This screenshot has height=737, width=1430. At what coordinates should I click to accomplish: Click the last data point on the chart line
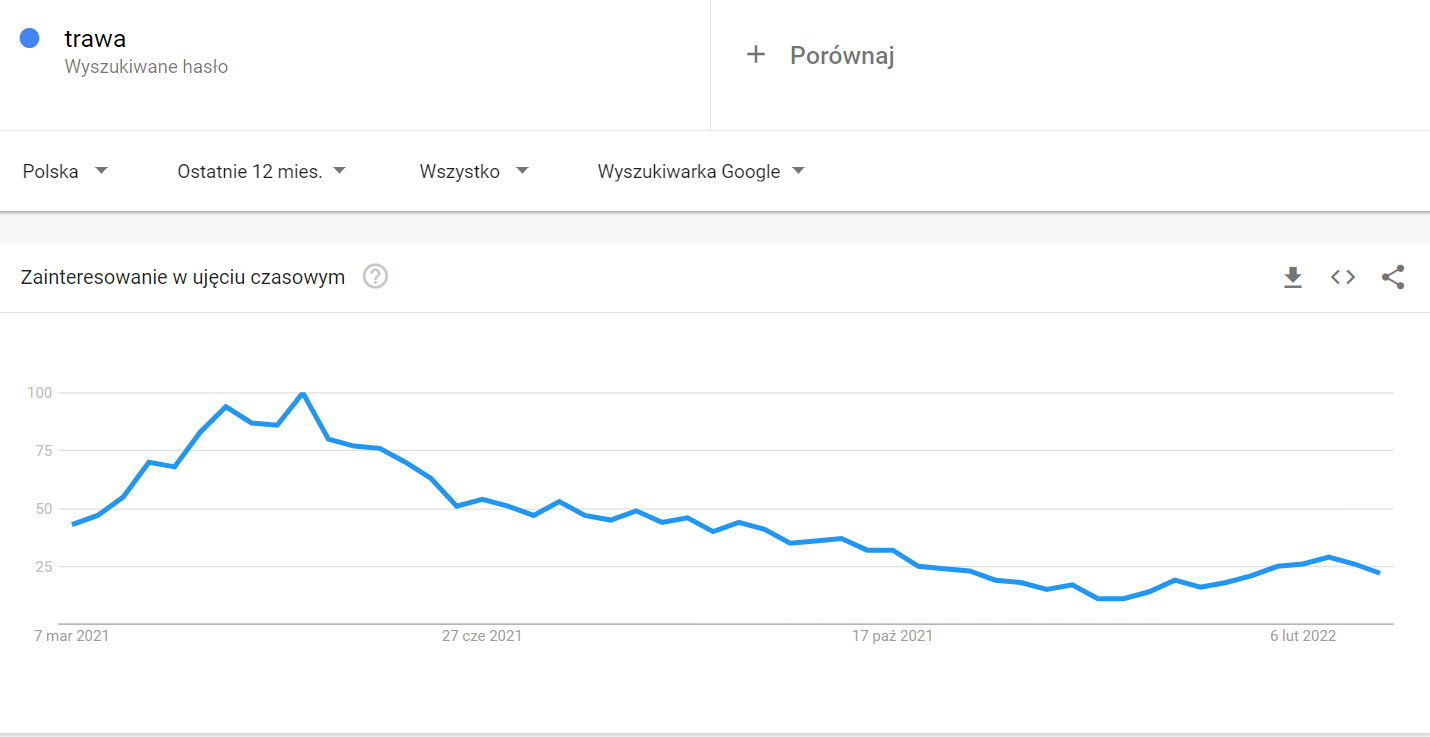pyautogui.click(x=1379, y=573)
